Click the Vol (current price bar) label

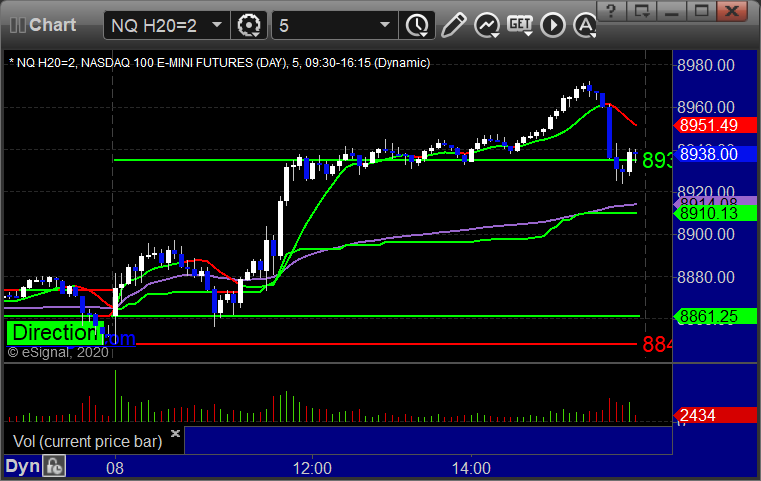(87, 441)
